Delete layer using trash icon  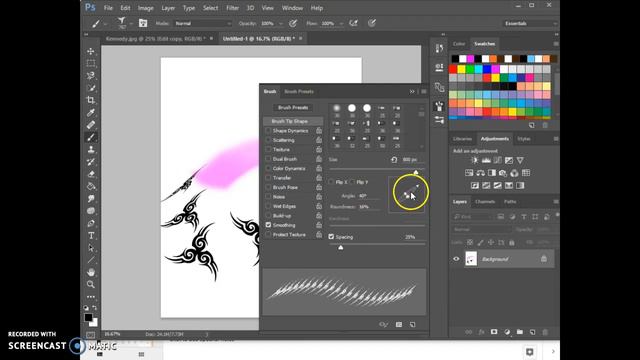pos(545,332)
